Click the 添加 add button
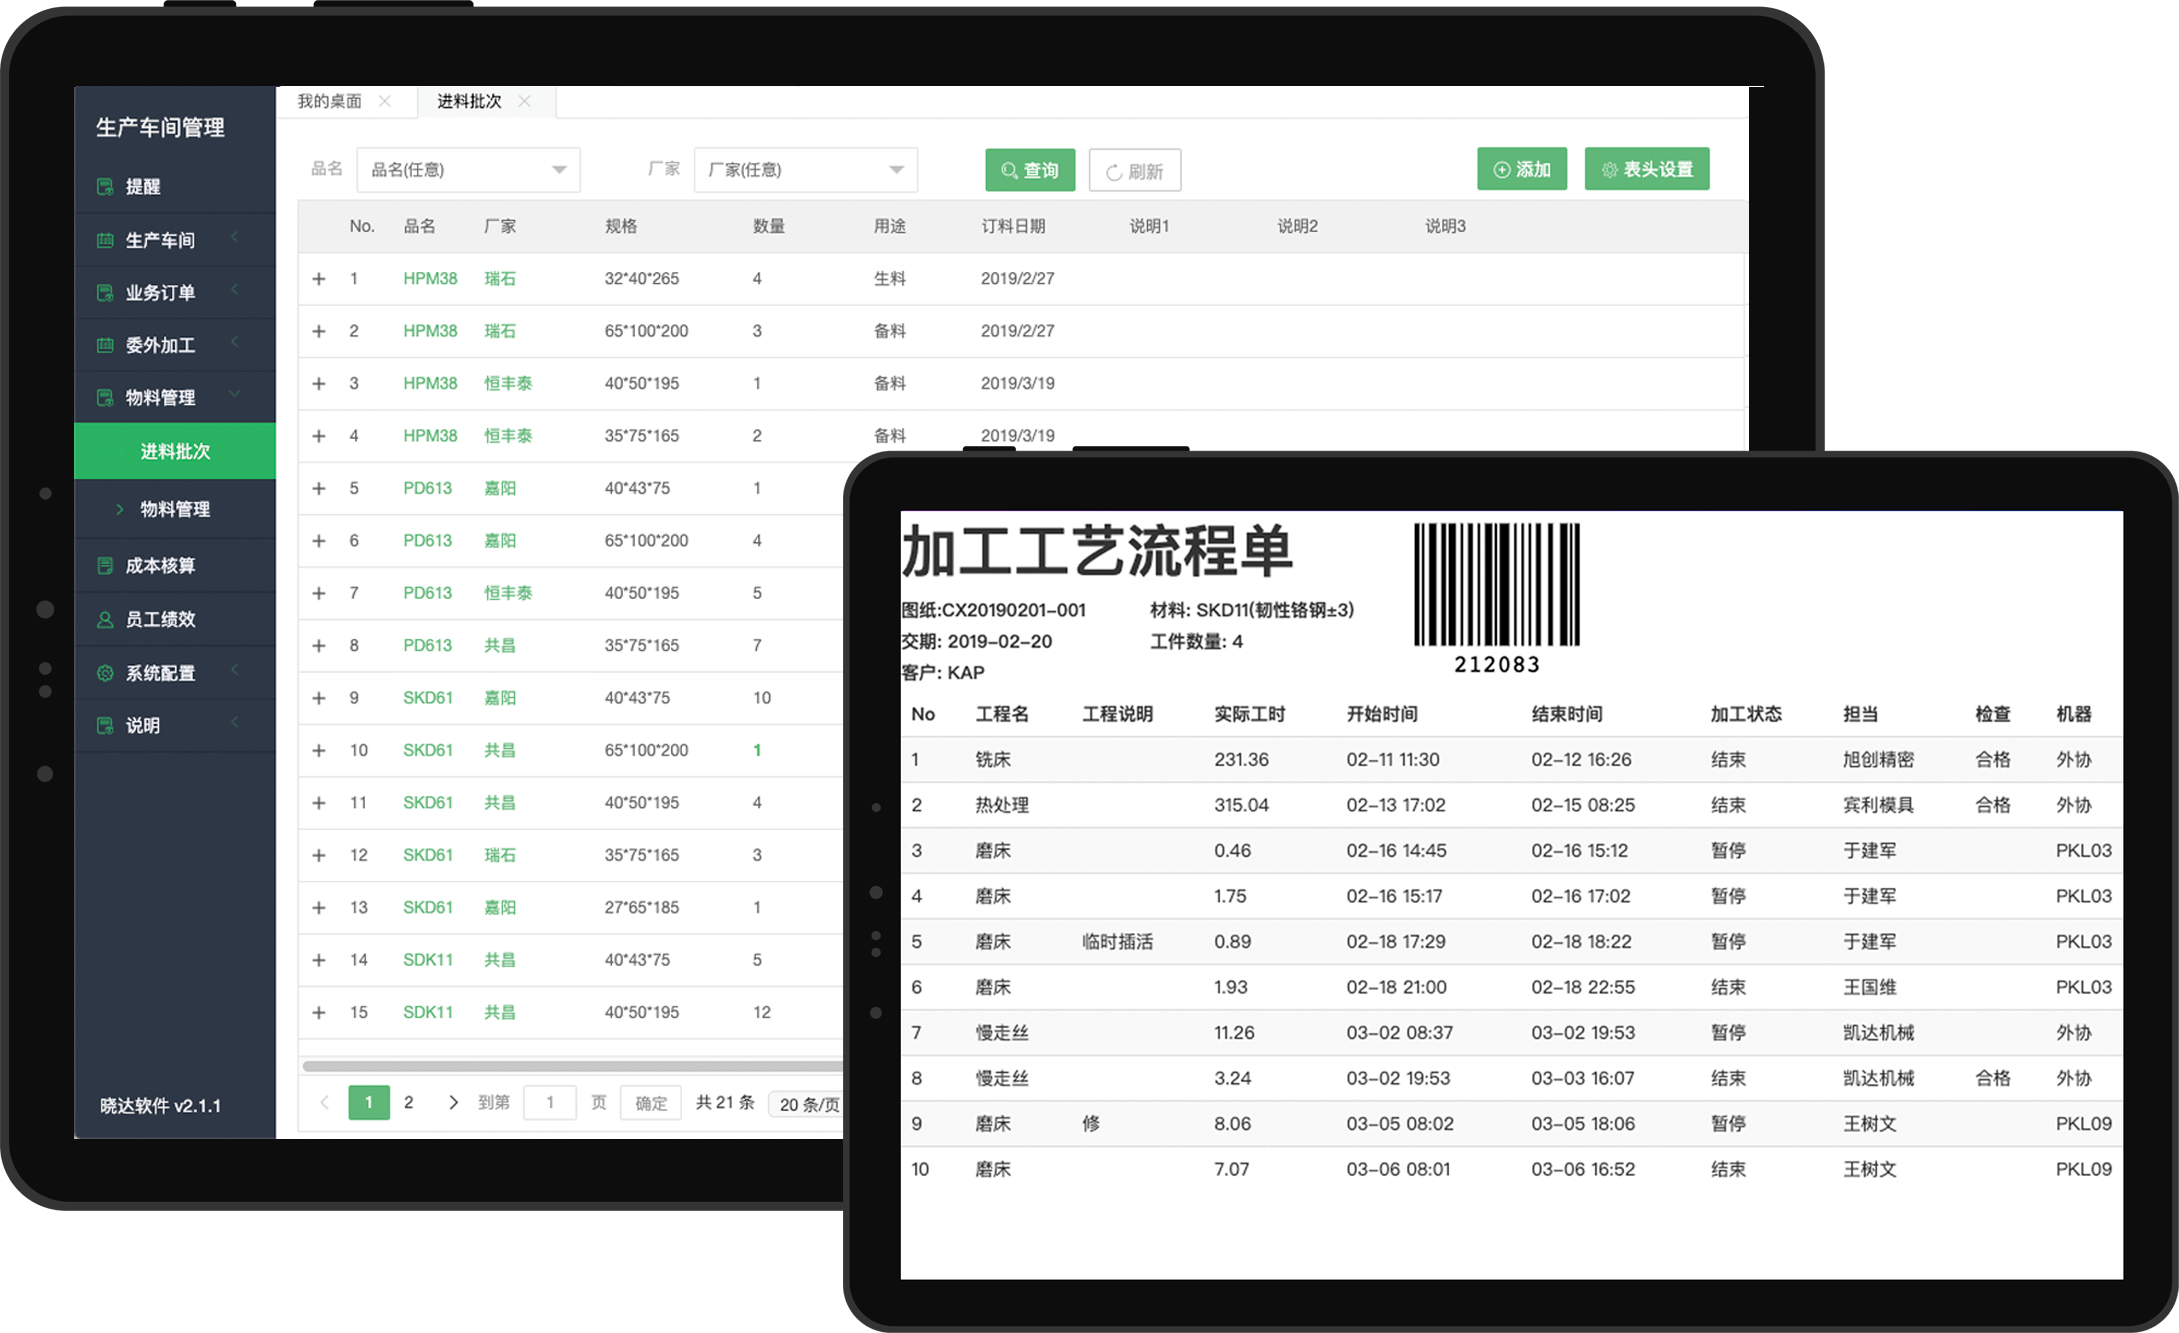The height and width of the screenshot is (1333, 2179). pyautogui.click(x=1522, y=169)
